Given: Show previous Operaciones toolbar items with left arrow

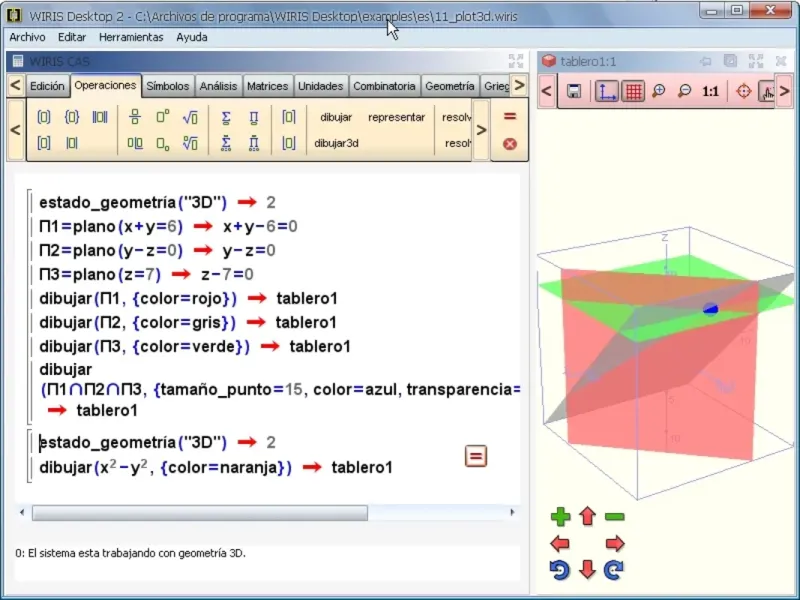Looking at the screenshot, I should click(x=15, y=130).
